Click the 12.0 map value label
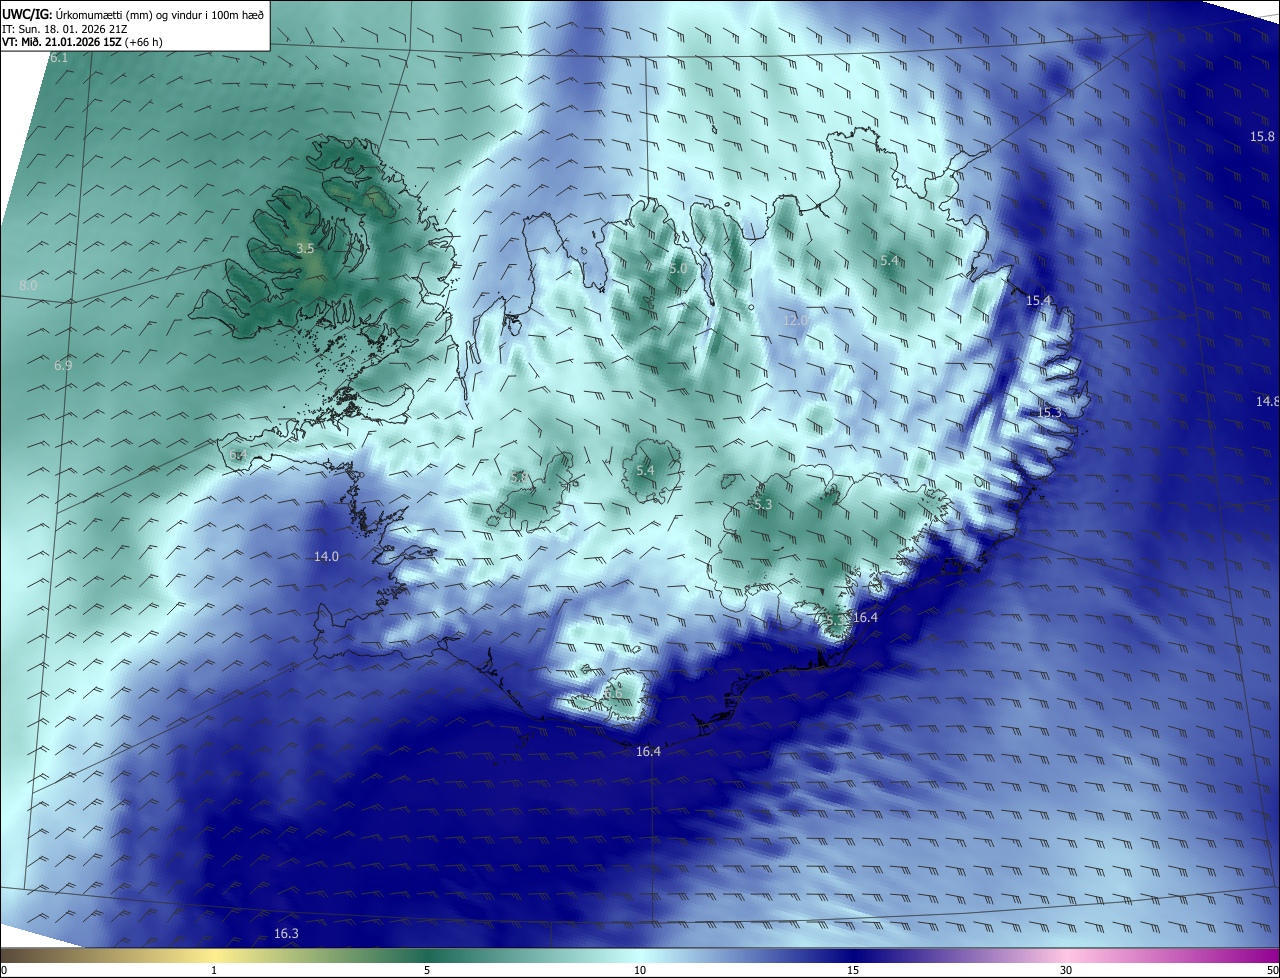Screen dimensions: 1280x978 pos(795,320)
